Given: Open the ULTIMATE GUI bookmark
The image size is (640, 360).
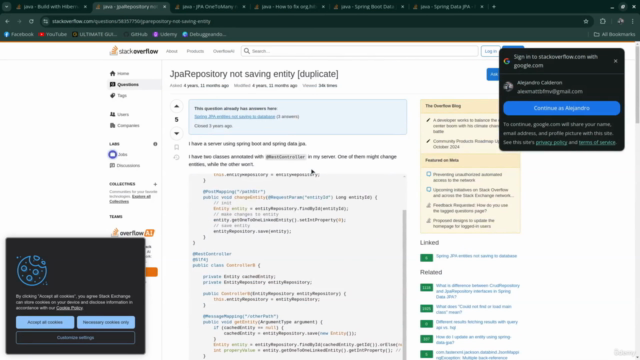Looking at the screenshot, I should click(x=95, y=34).
